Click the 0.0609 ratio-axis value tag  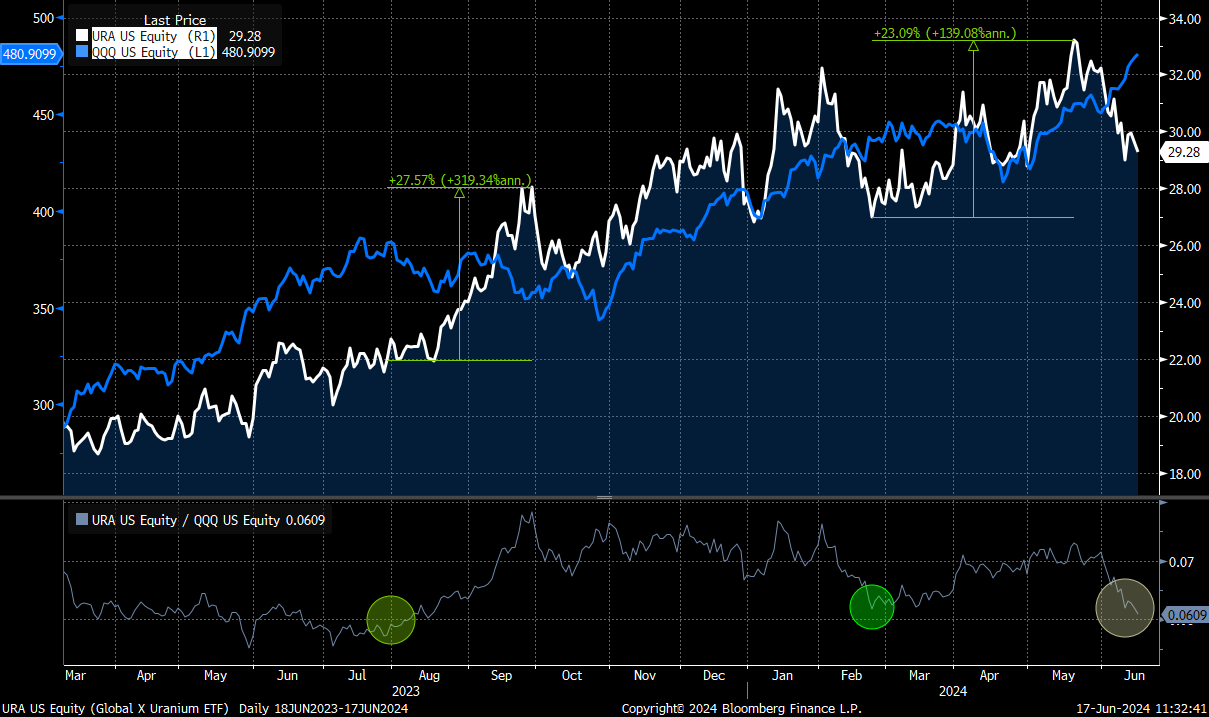(1188, 615)
